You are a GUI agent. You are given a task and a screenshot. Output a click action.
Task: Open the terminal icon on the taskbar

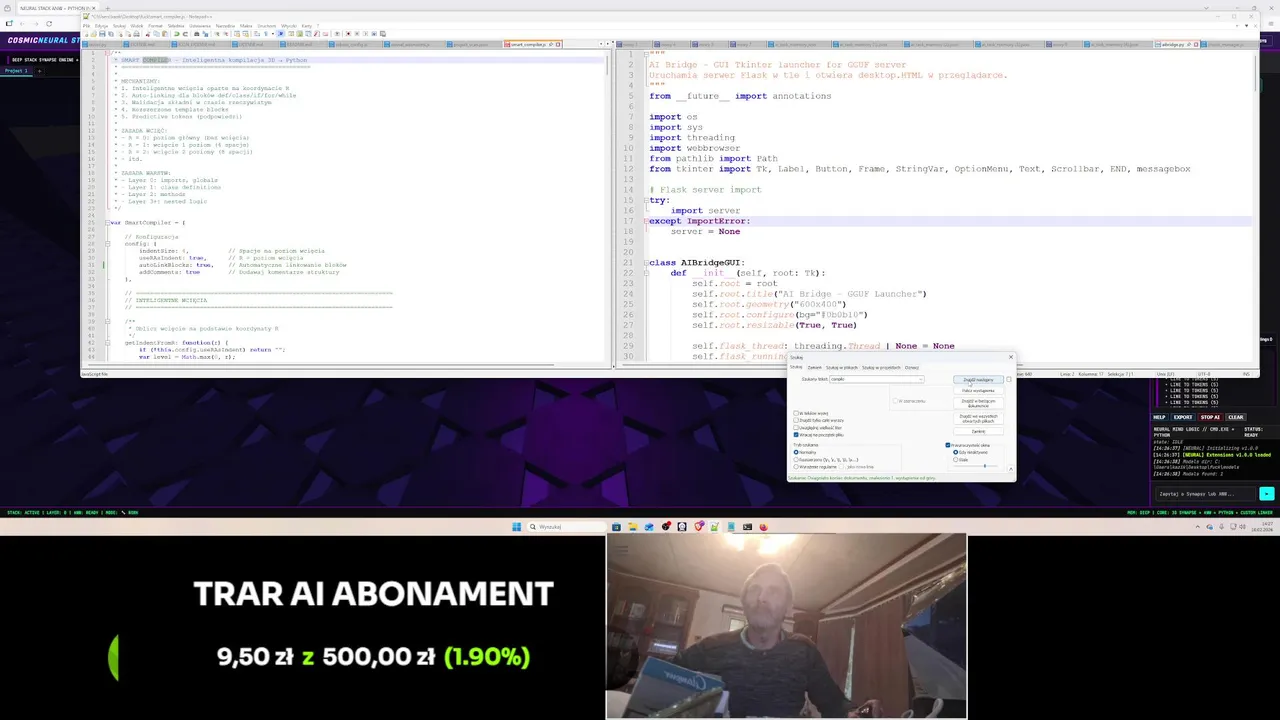(x=747, y=527)
